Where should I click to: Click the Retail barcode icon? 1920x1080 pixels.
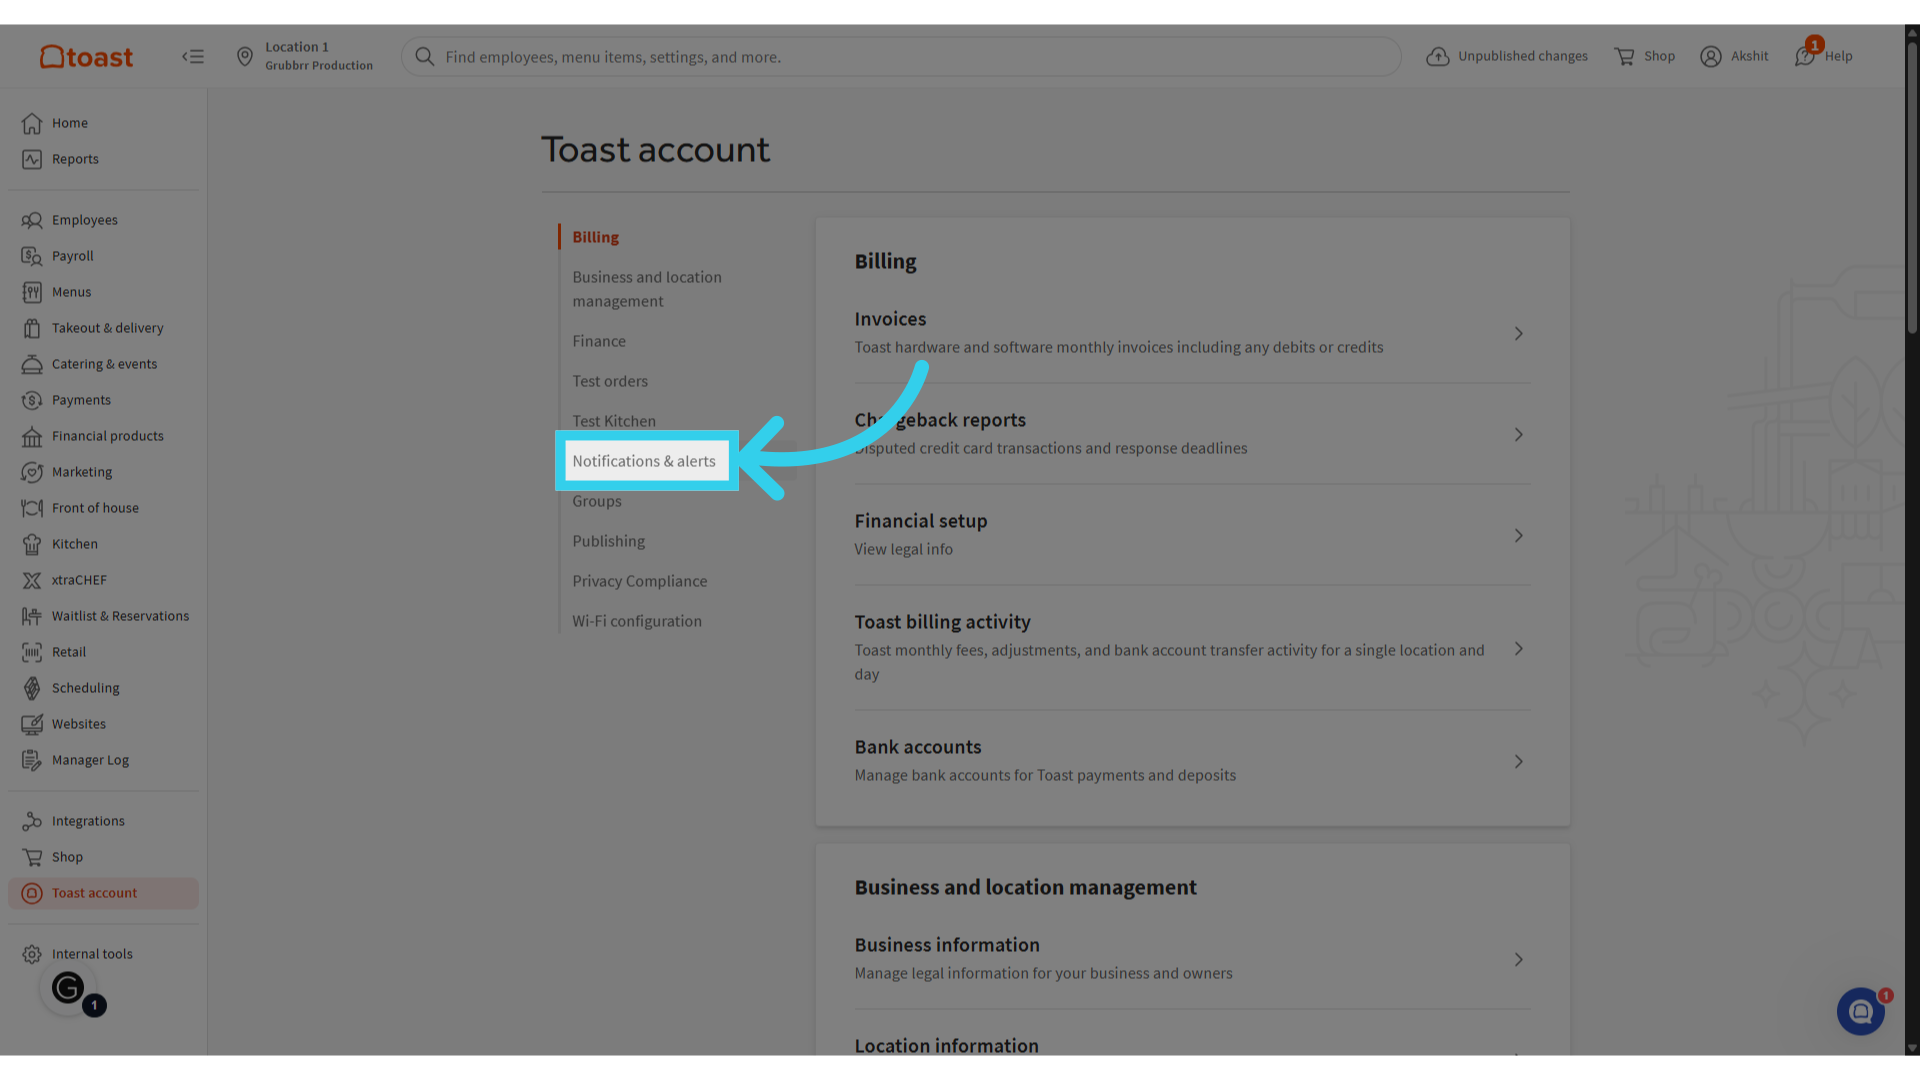[32, 652]
